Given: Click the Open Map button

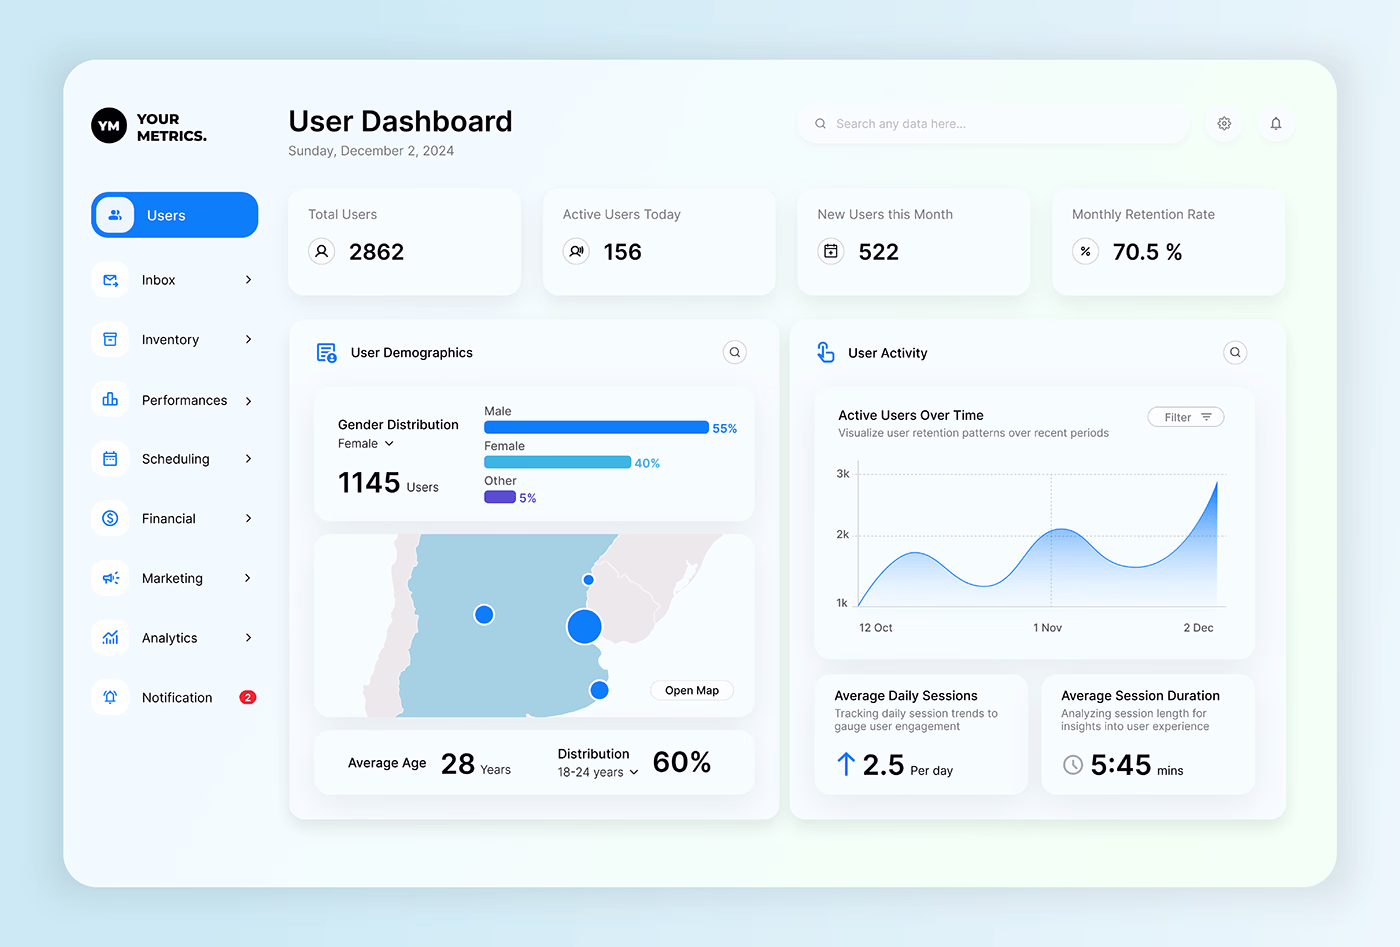Looking at the screenshot, I should 692,690.
